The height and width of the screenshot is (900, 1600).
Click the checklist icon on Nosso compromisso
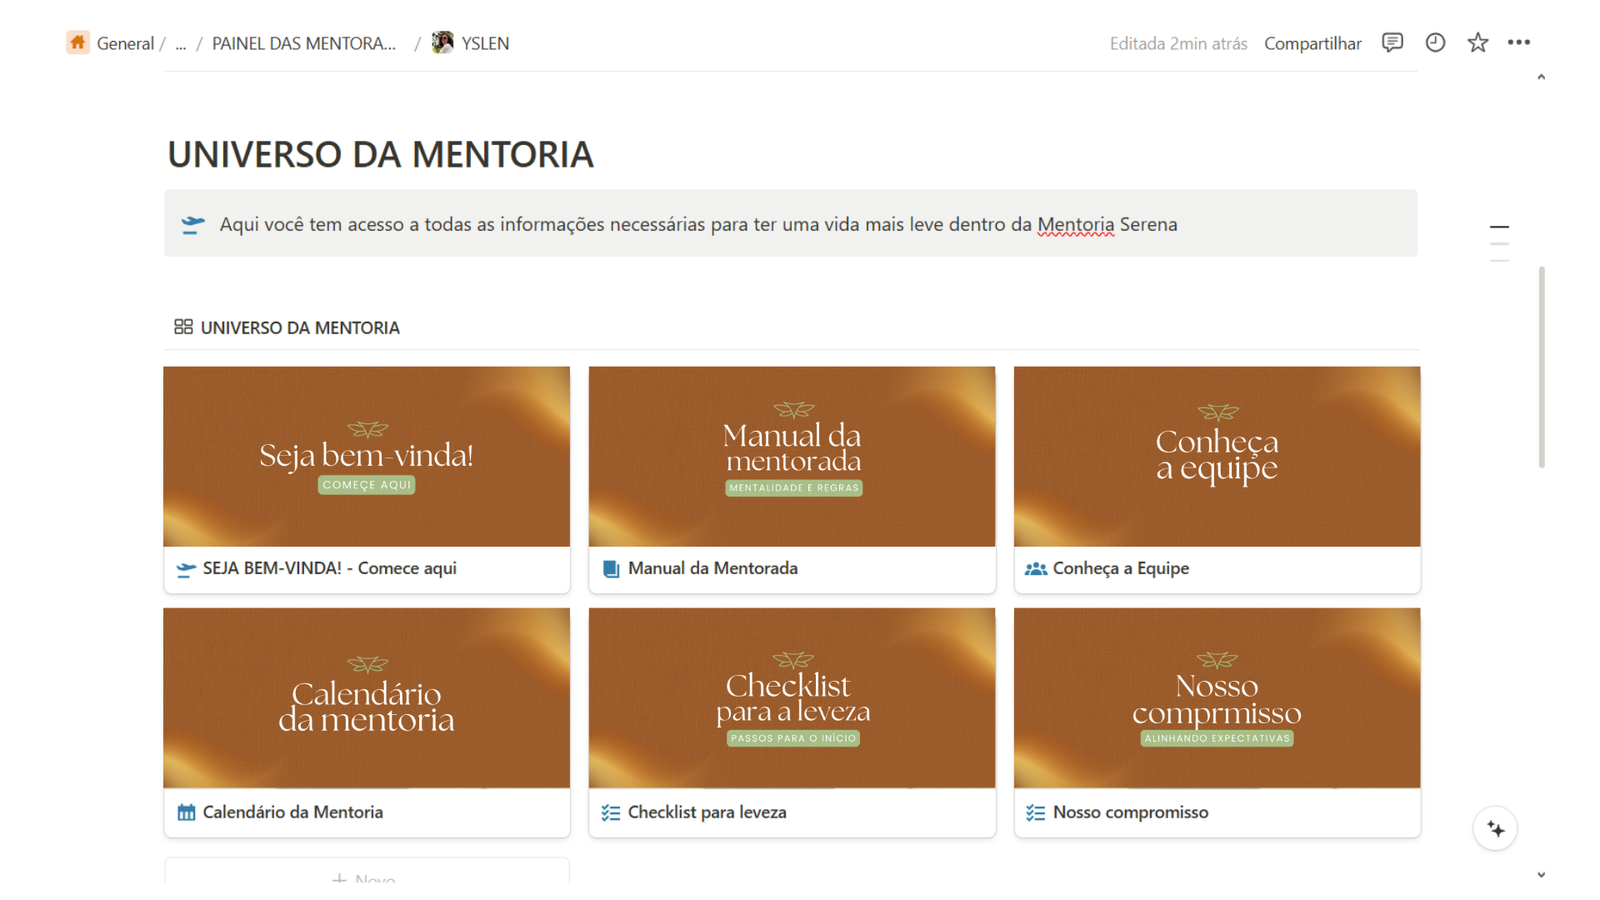(1036, 813)
